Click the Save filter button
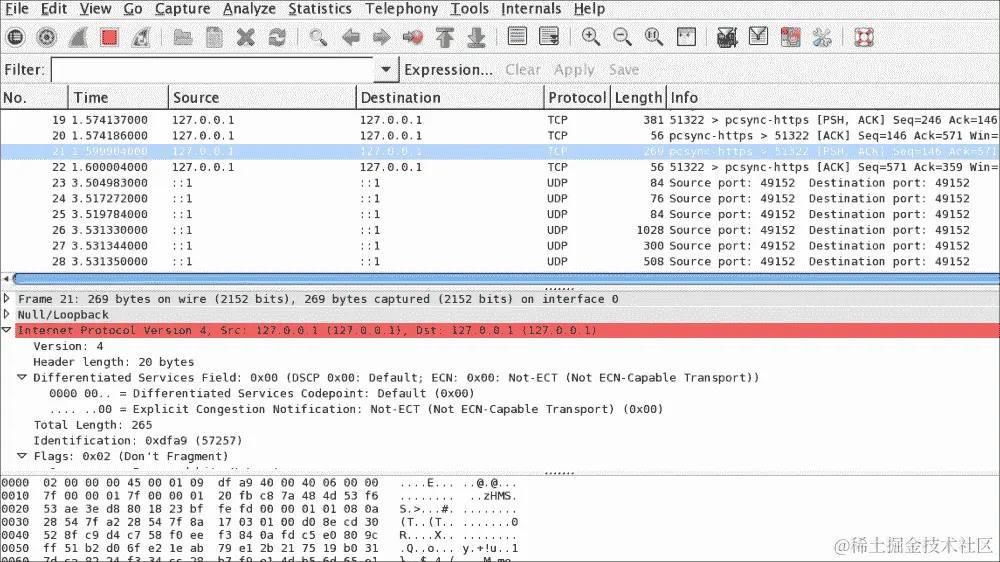The image size is (1000, 562). (x=624, y=70)
